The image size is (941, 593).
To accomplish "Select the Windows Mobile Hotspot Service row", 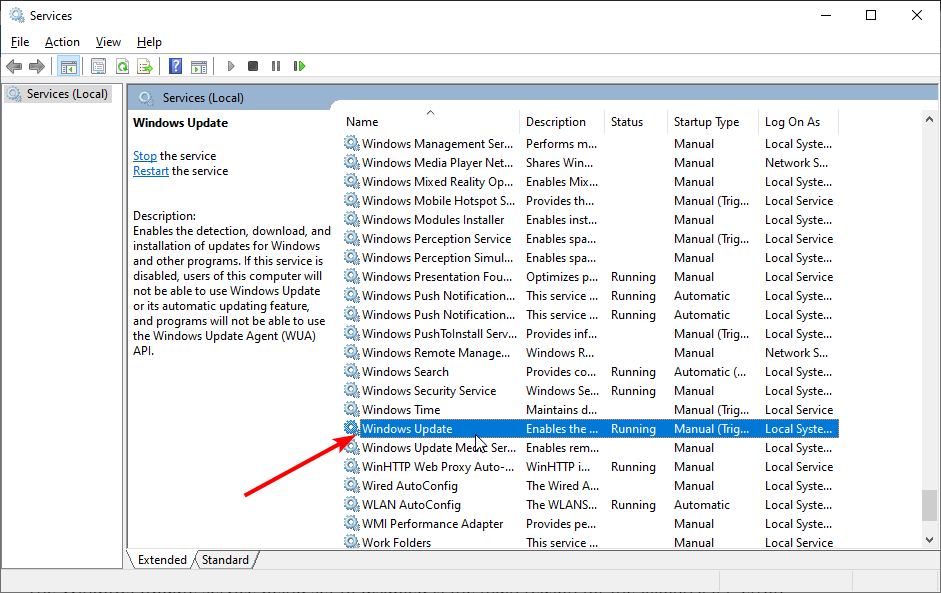I will 591,200.
